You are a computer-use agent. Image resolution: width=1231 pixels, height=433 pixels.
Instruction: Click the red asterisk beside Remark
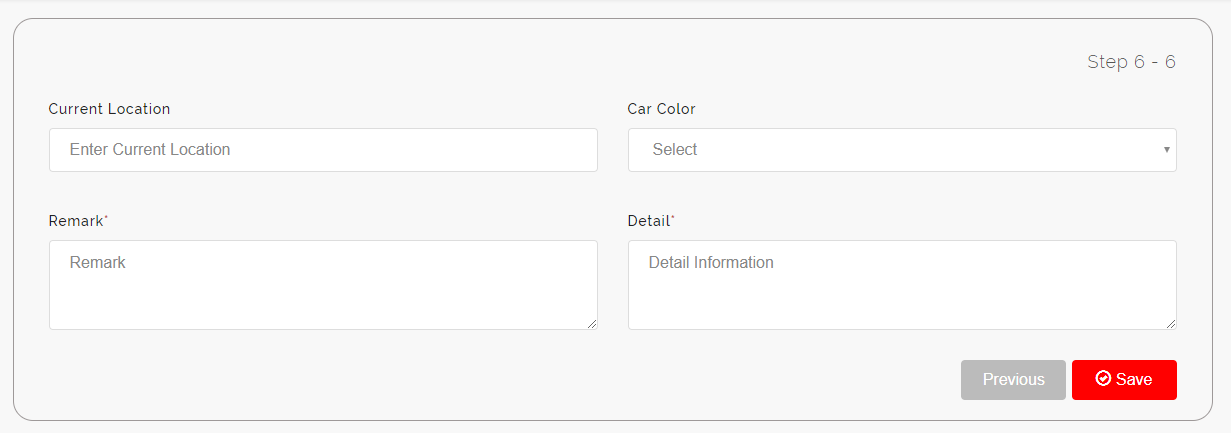tap(106, 218)
